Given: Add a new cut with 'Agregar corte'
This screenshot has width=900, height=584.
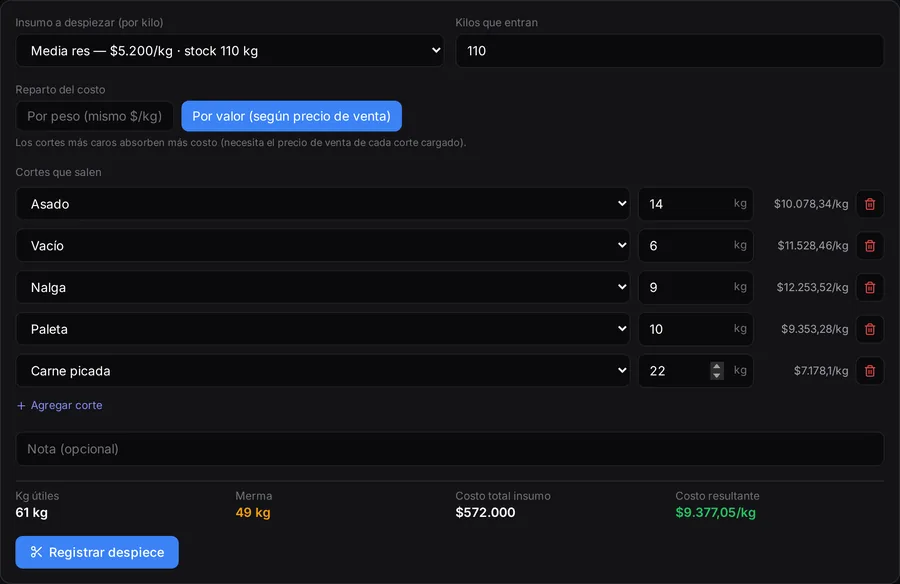Looking at the screenshot, I should click(60, 405).
